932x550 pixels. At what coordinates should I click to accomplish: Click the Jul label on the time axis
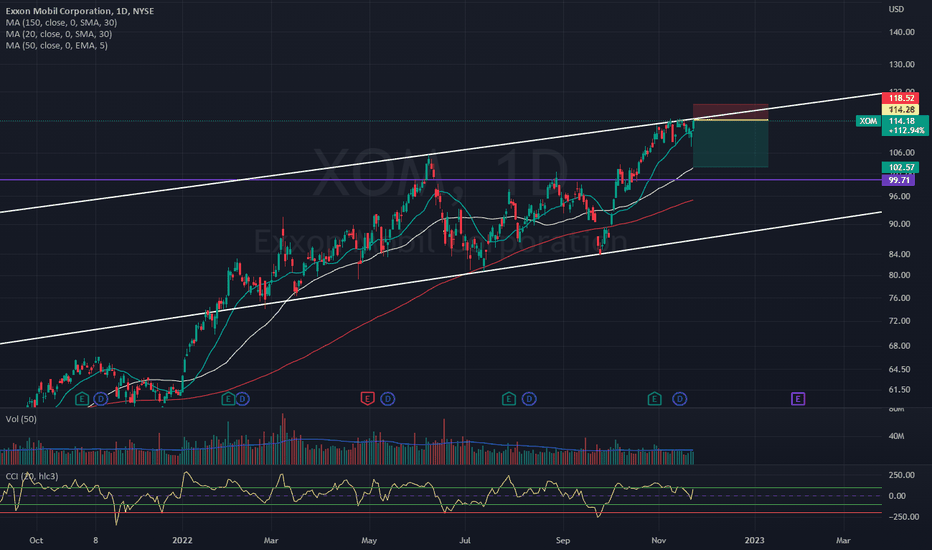pos(465,540)
